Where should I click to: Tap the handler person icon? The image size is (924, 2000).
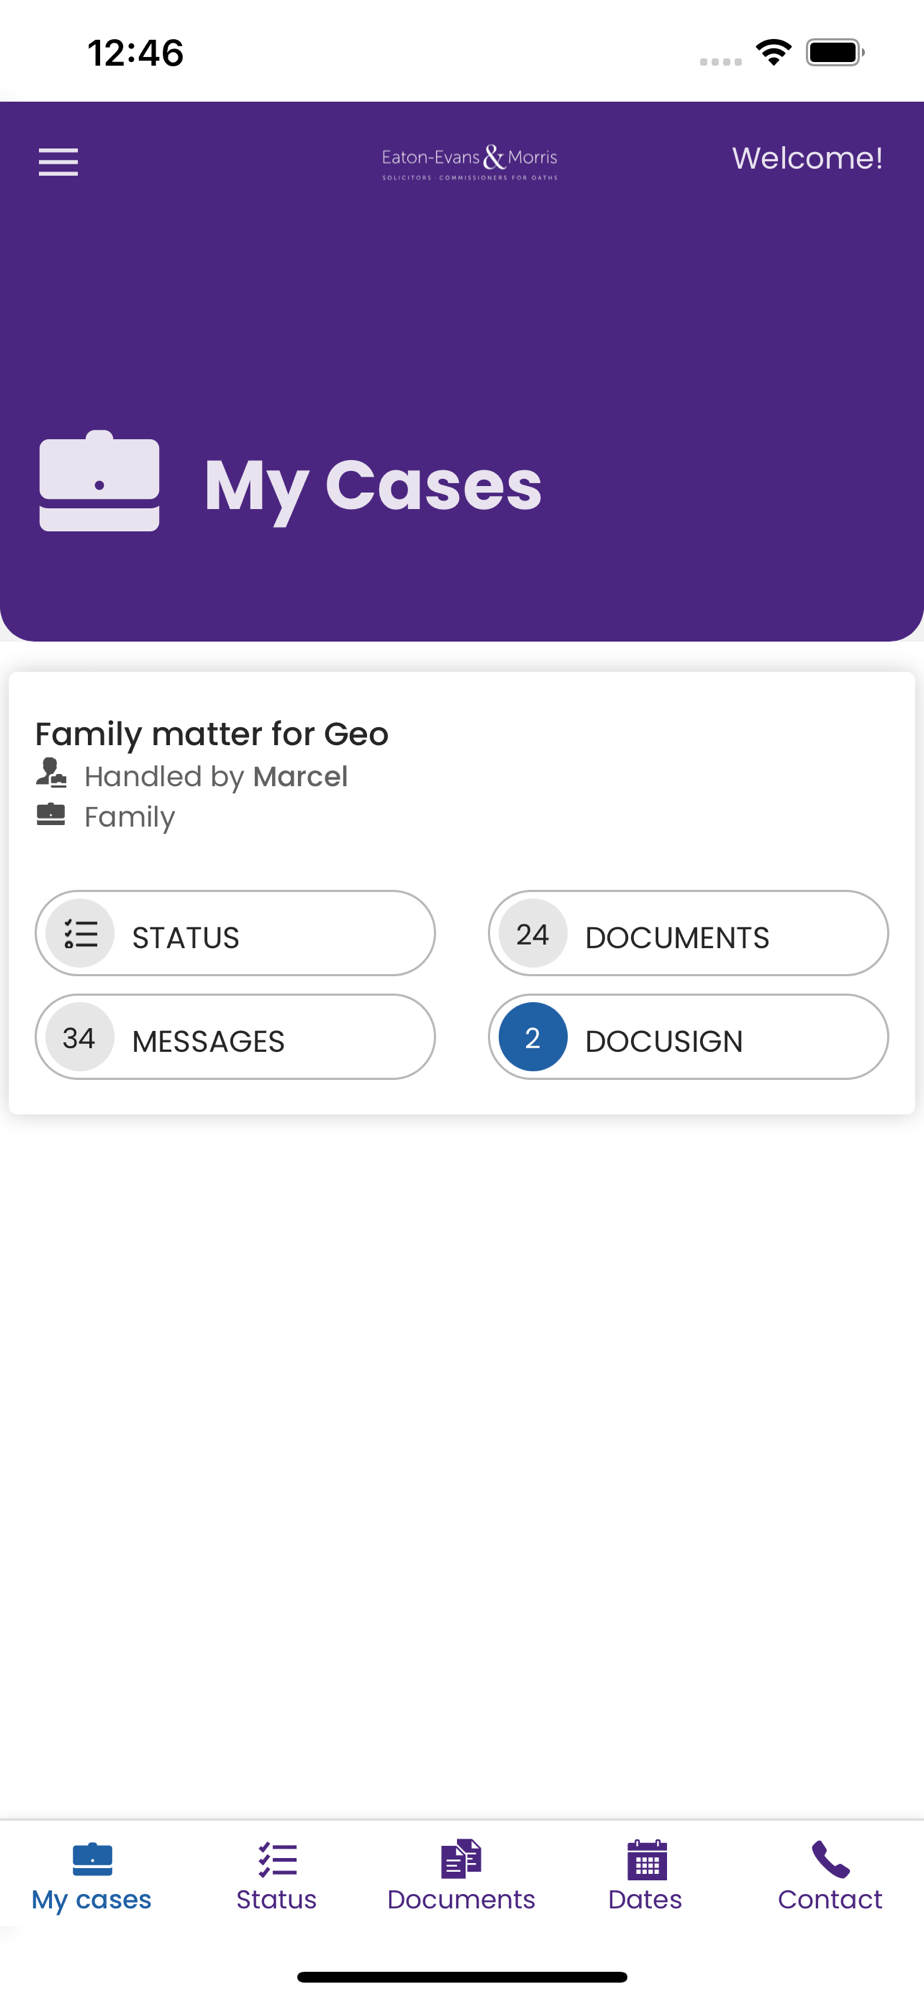click(x=51, y=773)
